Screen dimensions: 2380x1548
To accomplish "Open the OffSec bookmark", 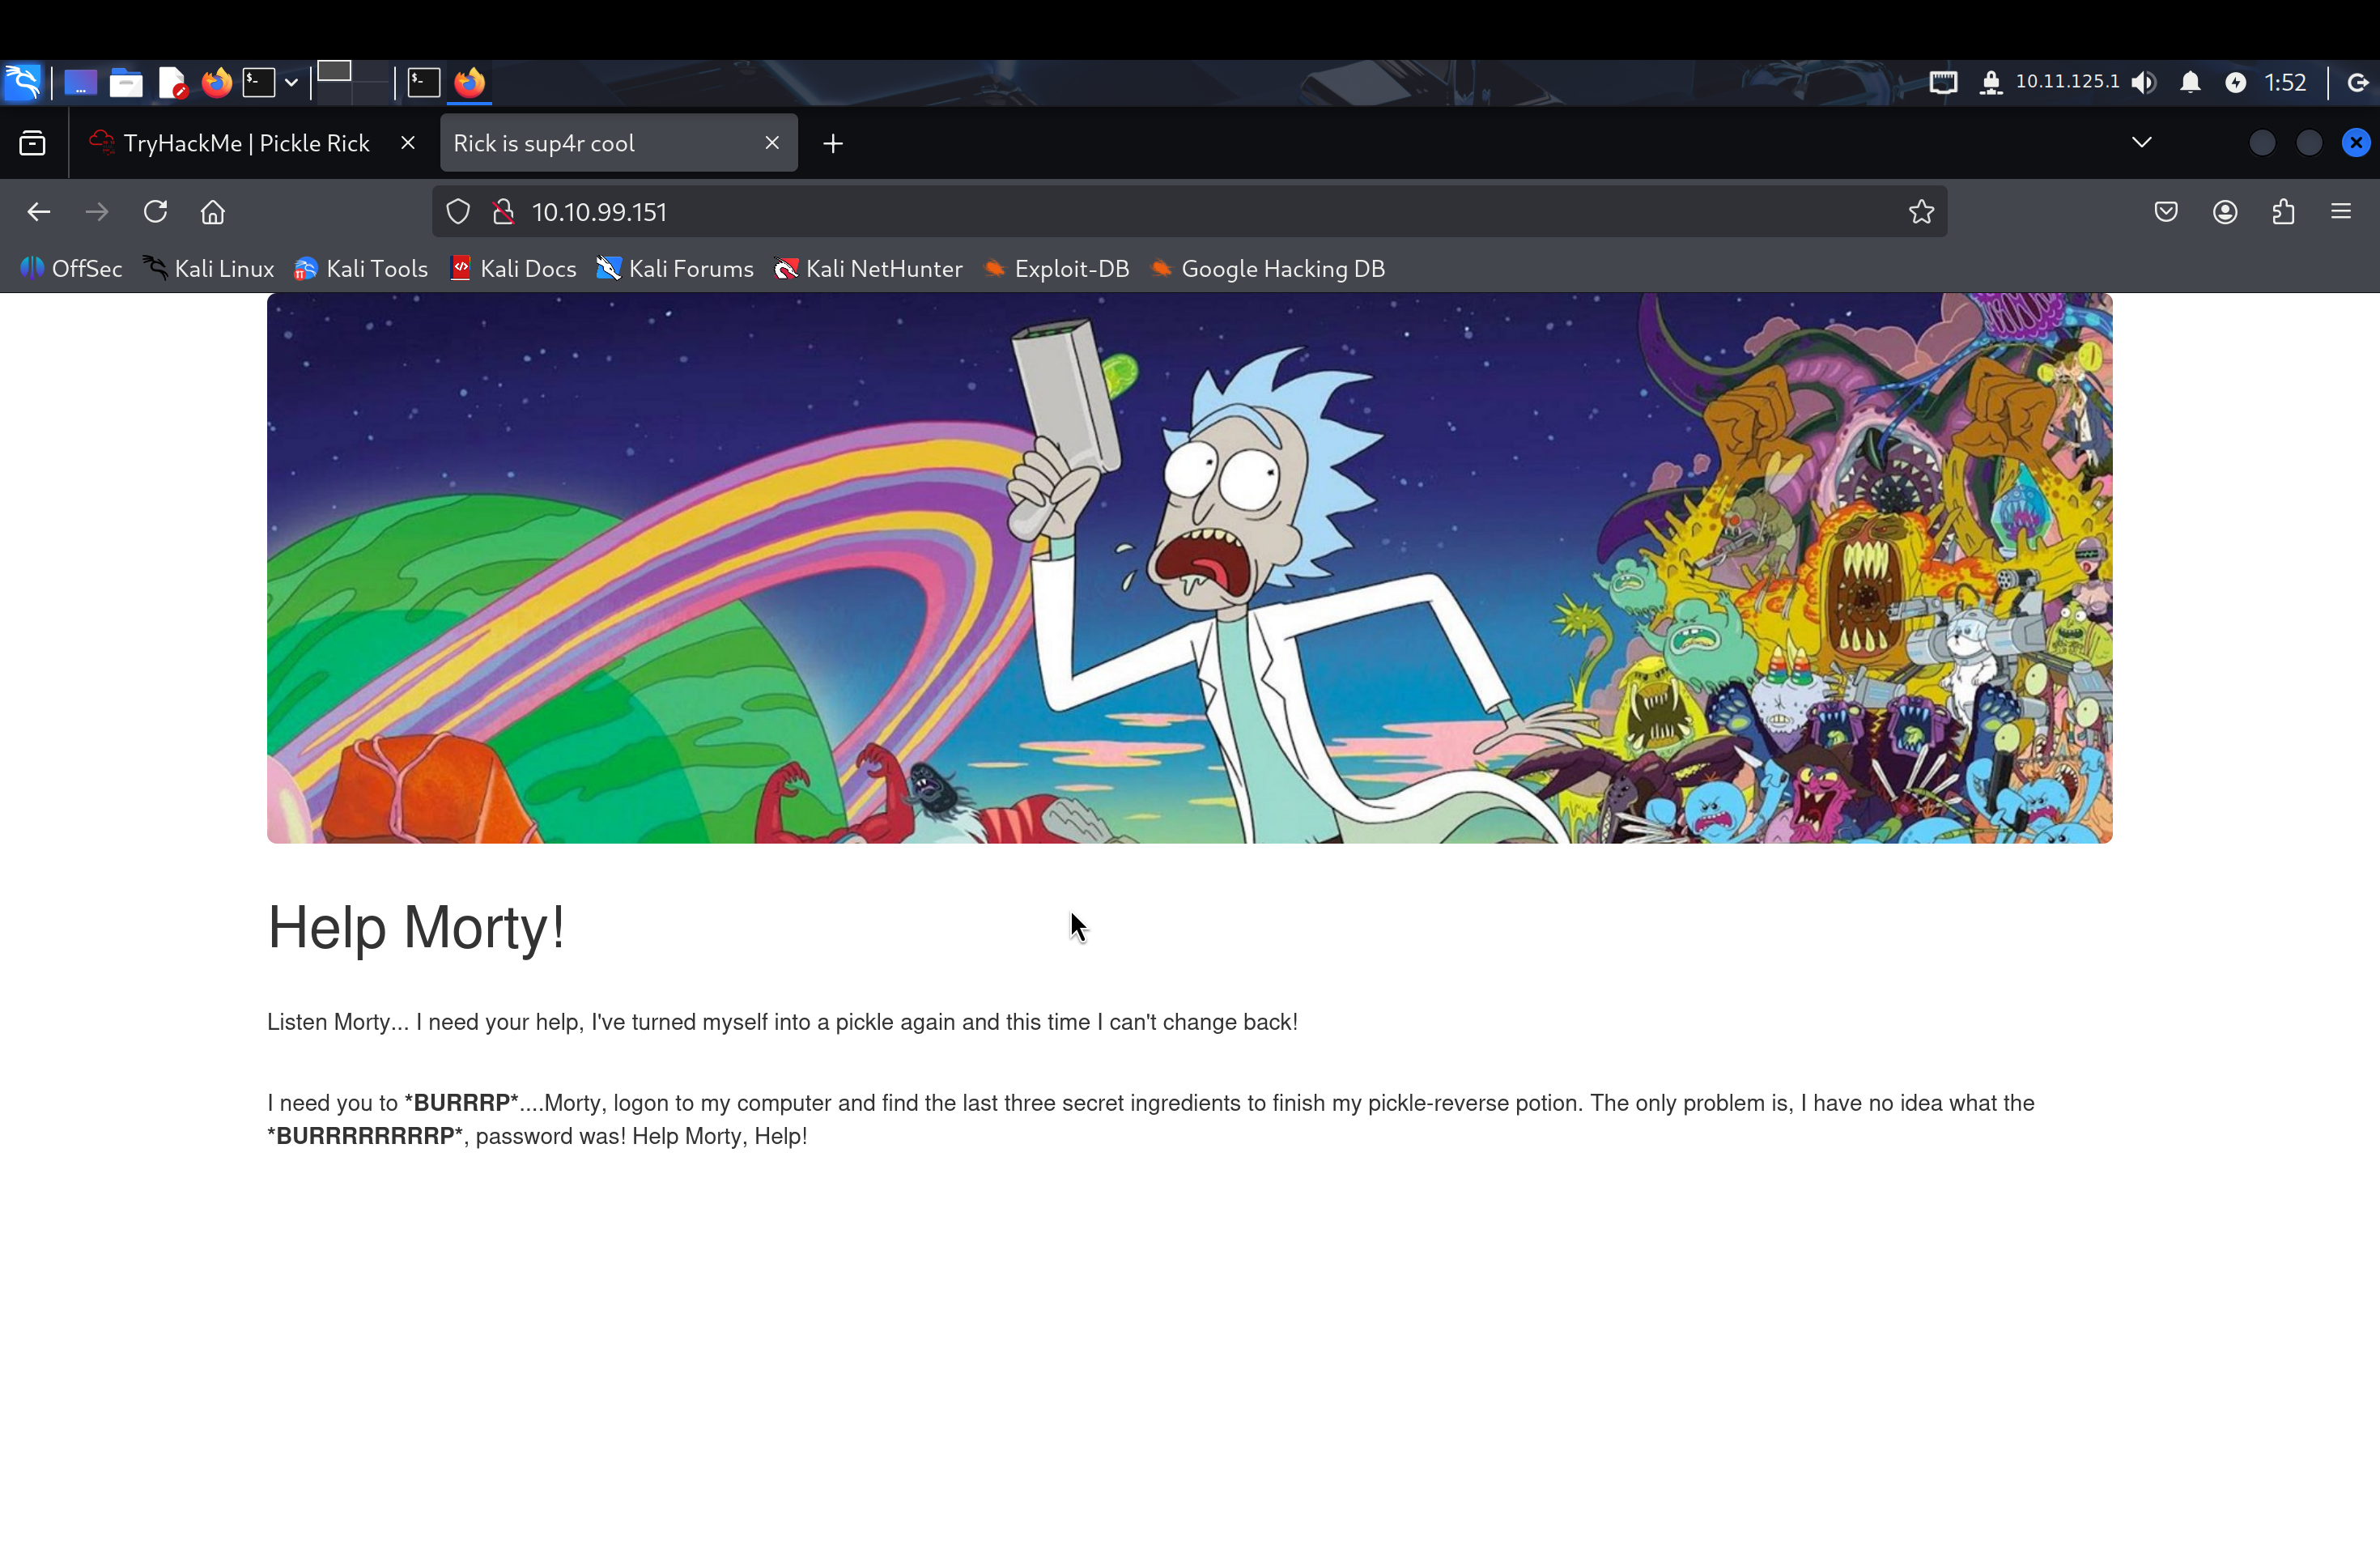I will 71,269.
